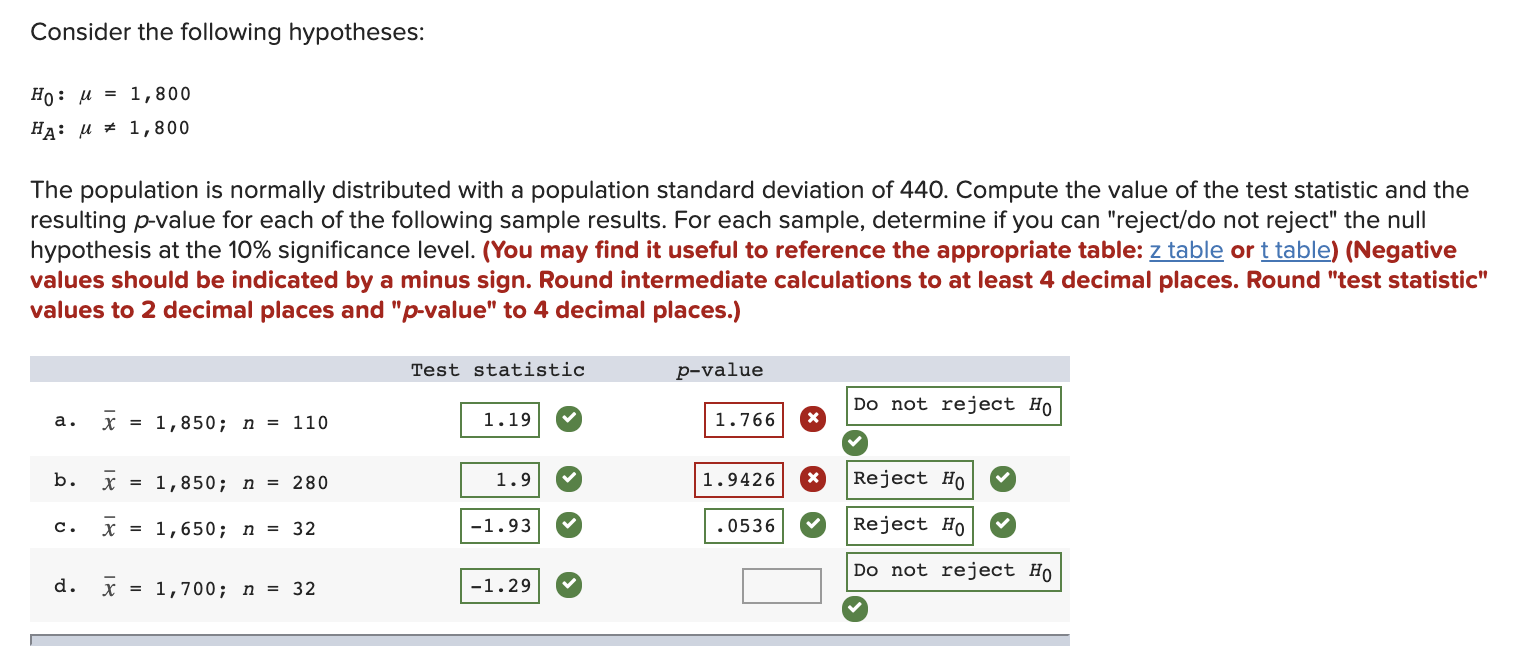
Task: Click green checkmark beside row c Reject H0
Action: pyautogui.click(x=1002, y=525)
